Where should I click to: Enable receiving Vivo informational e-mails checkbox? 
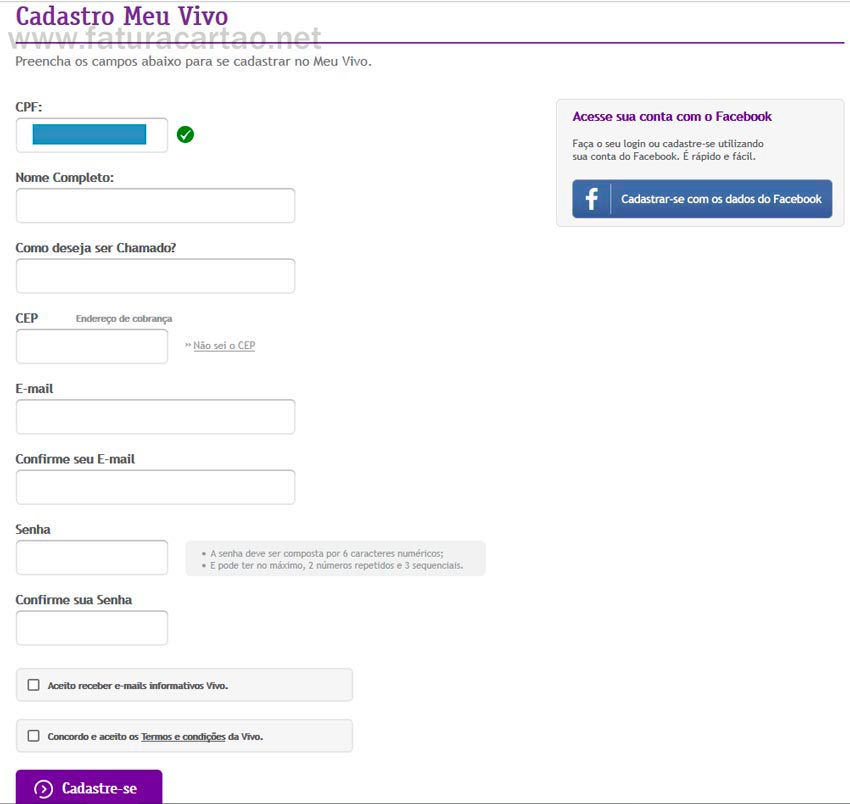pyautogui.click(x=34, y=685)
